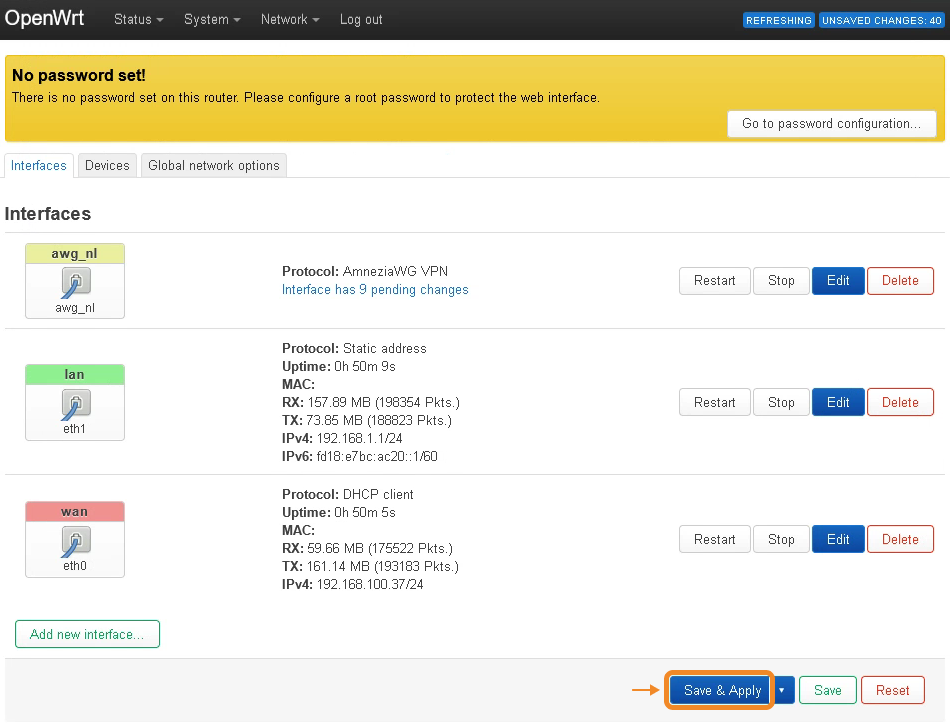Viewport: 950px width, 726px height.
Task: Expand the Status dropdown menu
Action: [x=138, y=20]
